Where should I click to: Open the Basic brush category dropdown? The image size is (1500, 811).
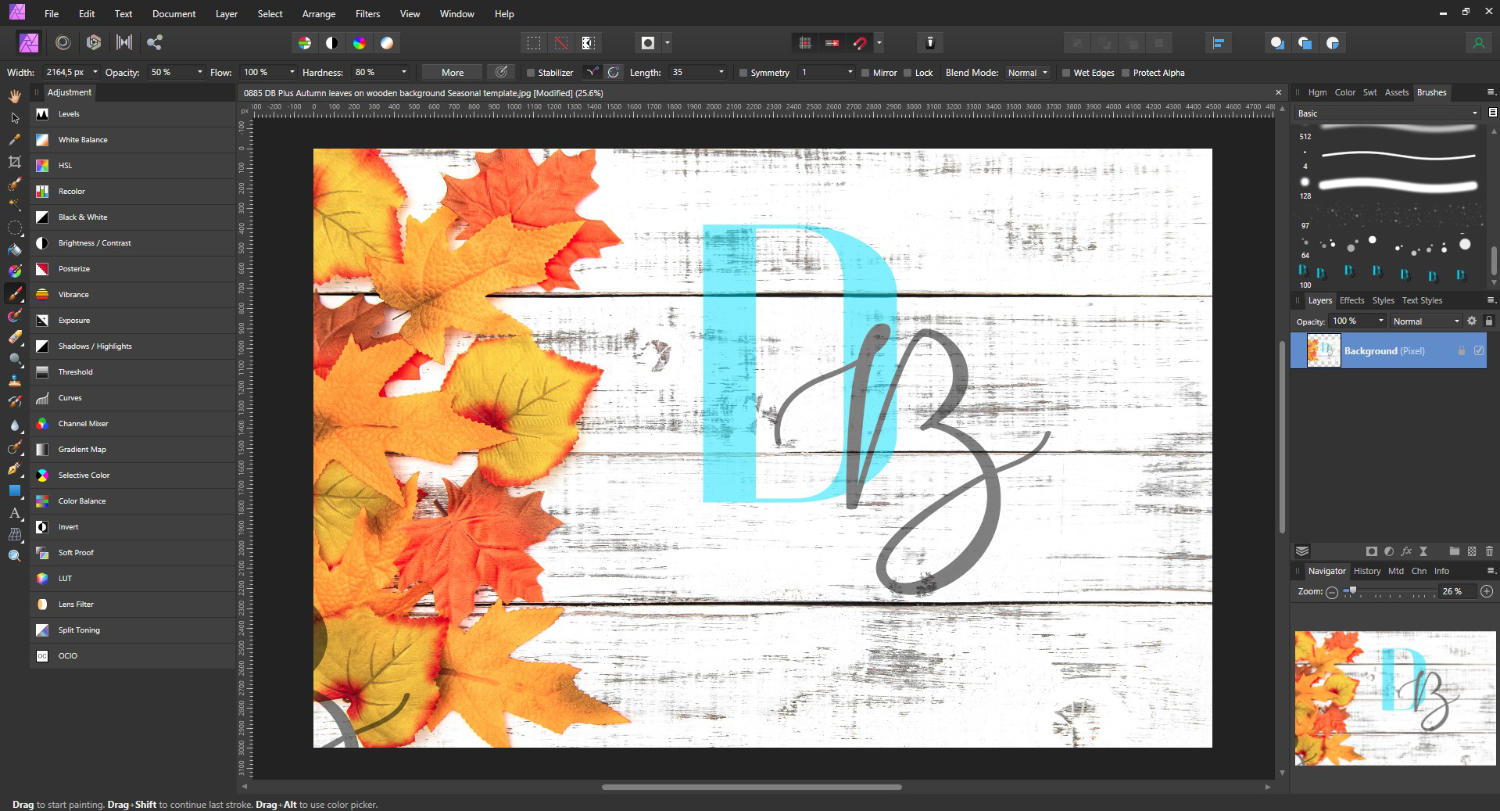pos(1475,113)
